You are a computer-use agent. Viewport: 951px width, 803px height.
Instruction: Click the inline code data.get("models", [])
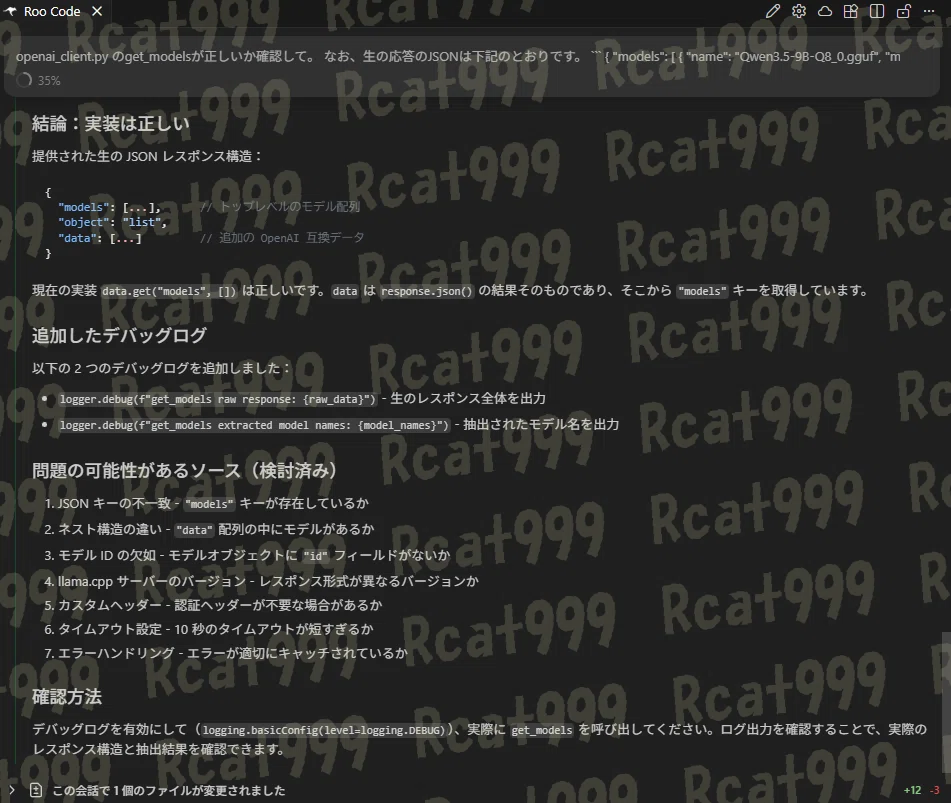(x=169, y=291)
